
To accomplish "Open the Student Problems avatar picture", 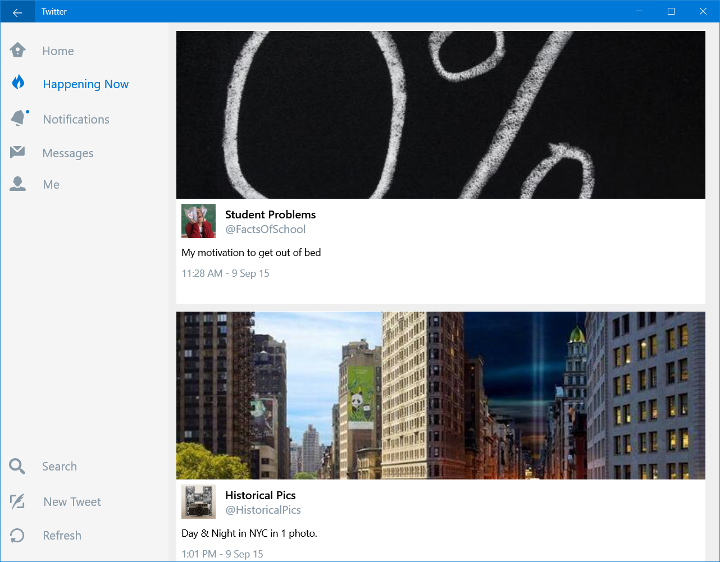I will pyautogui.click(x=198, y=221).
